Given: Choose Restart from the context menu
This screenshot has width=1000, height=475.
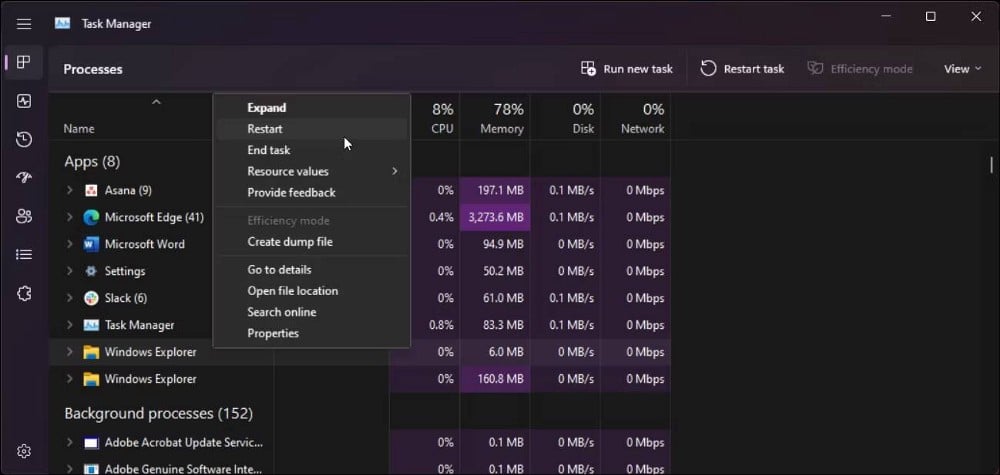Looking at the screenshot, I should 265,129.
